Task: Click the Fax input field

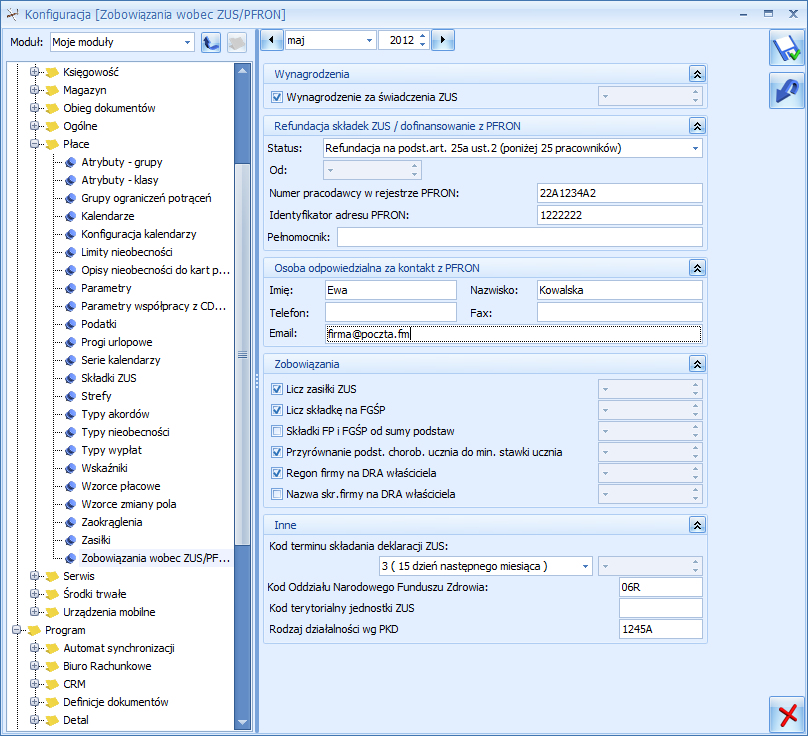Action: [619, 312]
